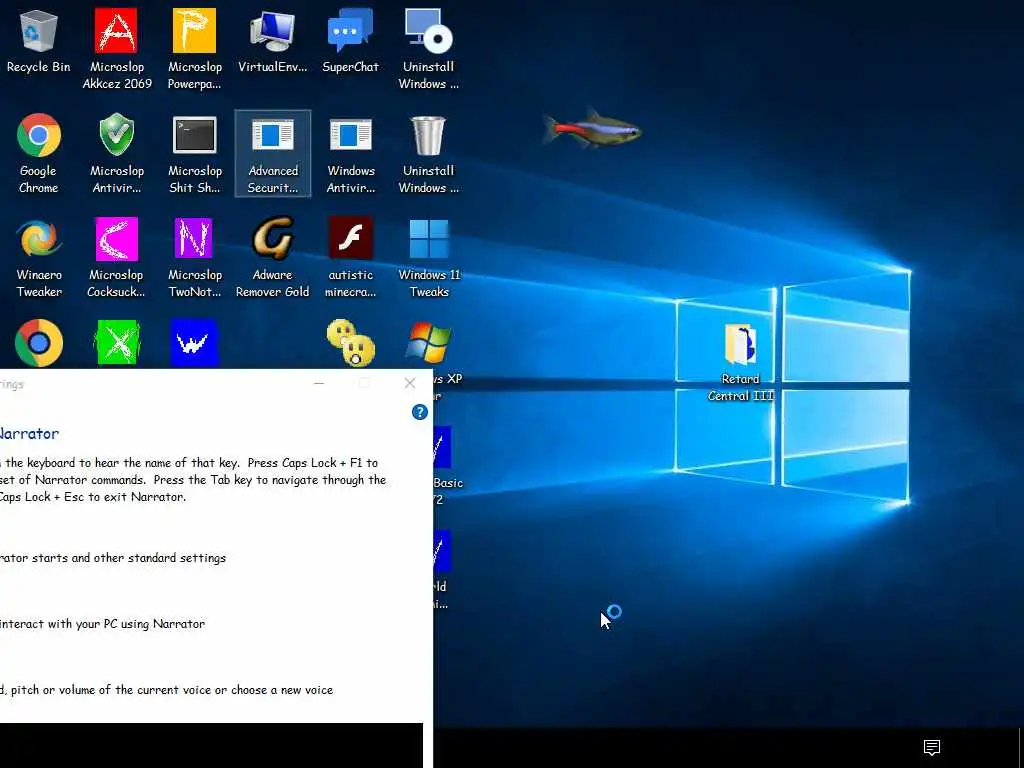Image resolution: width=1024 pixels, height=768 pixels.
Task: Select the Advanced Securit... icon
Action: pyautogui.click(x=272, y=153)
